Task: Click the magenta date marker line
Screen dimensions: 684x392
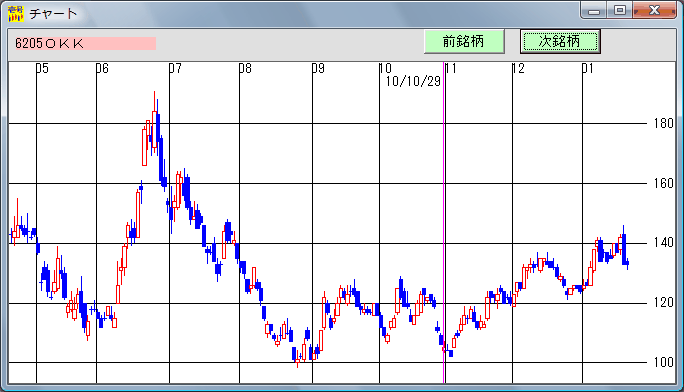Action: tap(444, 222)
